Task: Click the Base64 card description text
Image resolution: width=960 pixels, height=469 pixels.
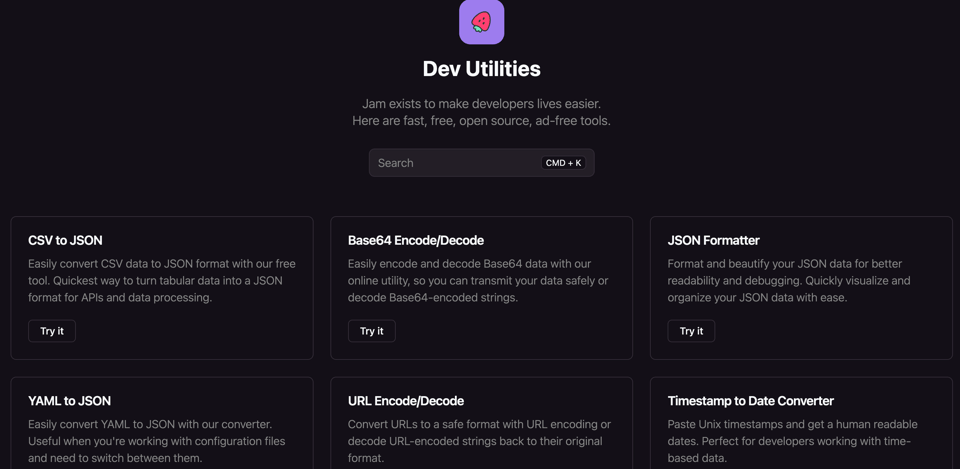Action: tap(478, 281)
